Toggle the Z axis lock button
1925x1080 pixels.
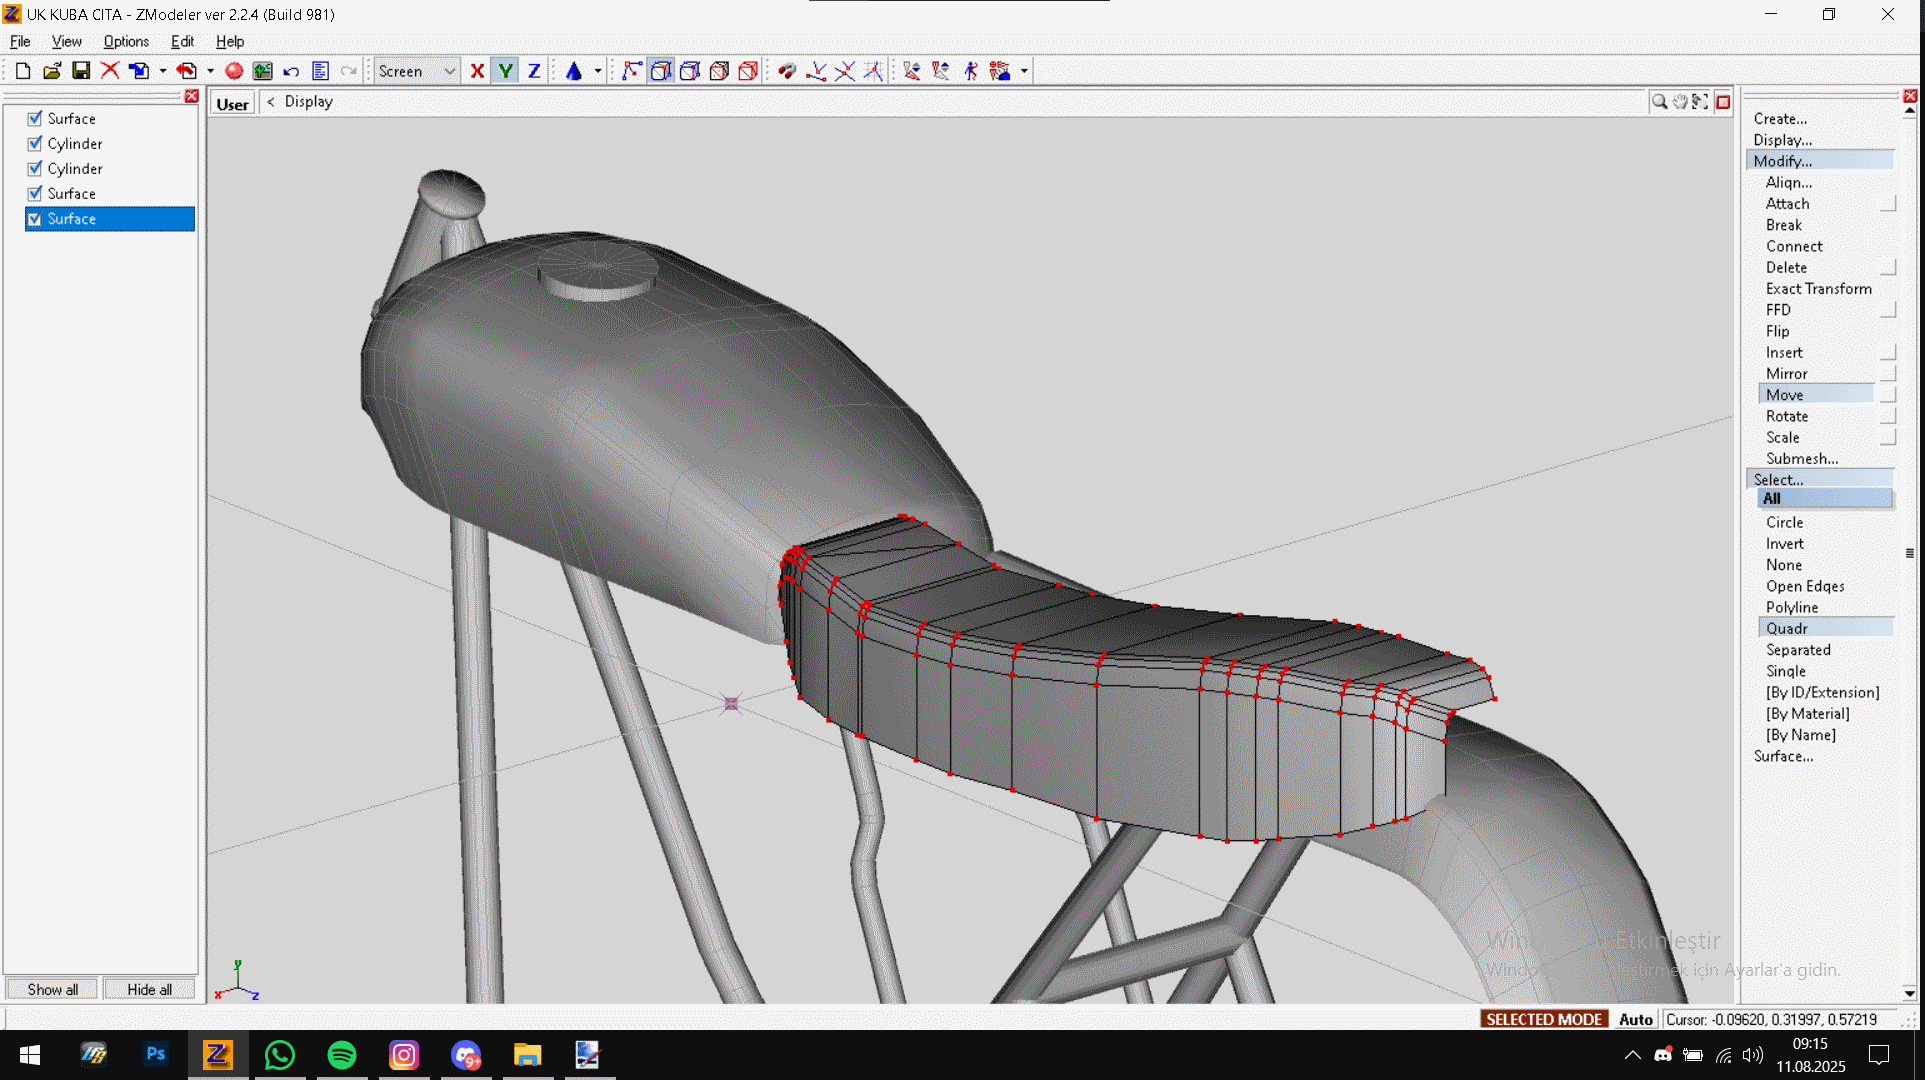[x=534, y=71]
